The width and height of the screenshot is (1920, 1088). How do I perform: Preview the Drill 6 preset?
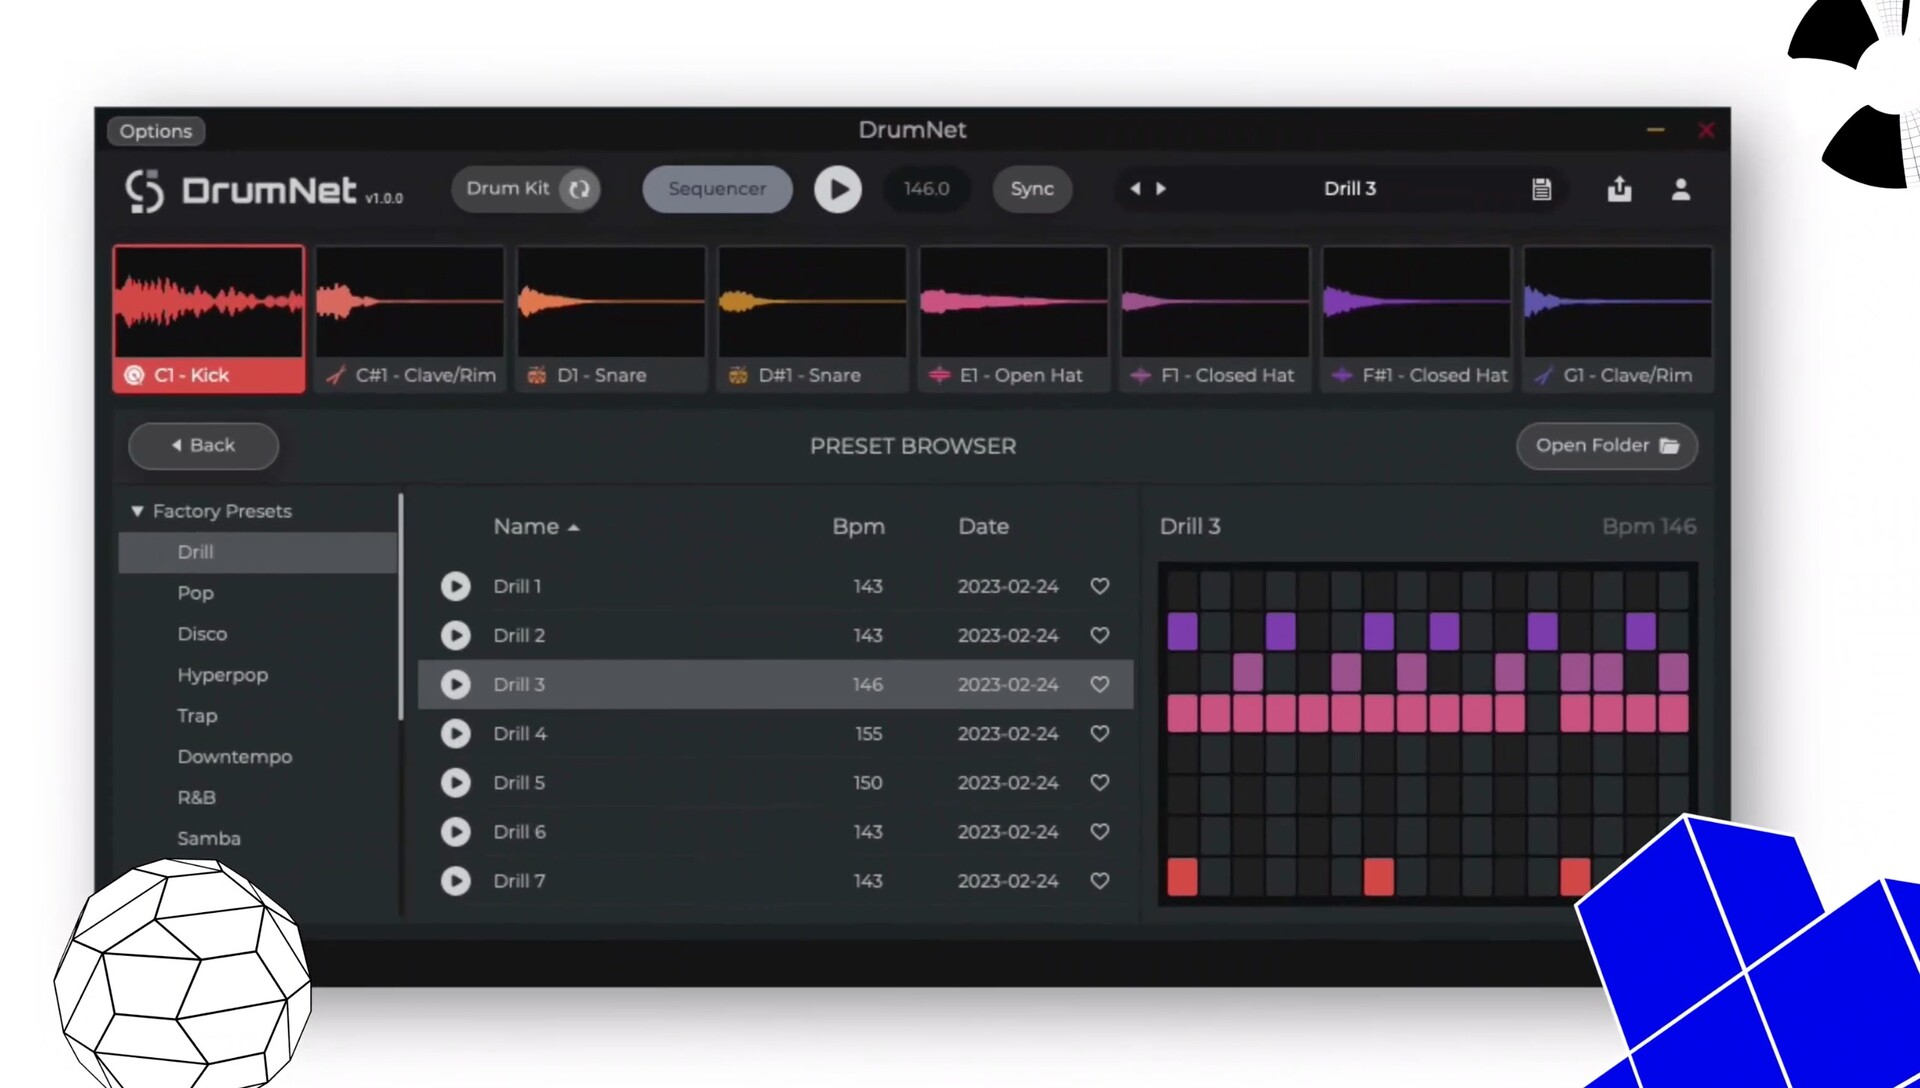tap(456, 831)
